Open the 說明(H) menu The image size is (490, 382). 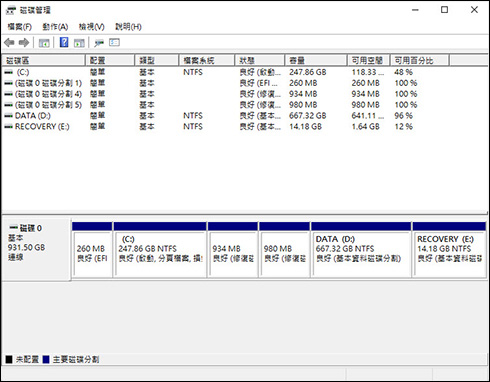point(128,27)
